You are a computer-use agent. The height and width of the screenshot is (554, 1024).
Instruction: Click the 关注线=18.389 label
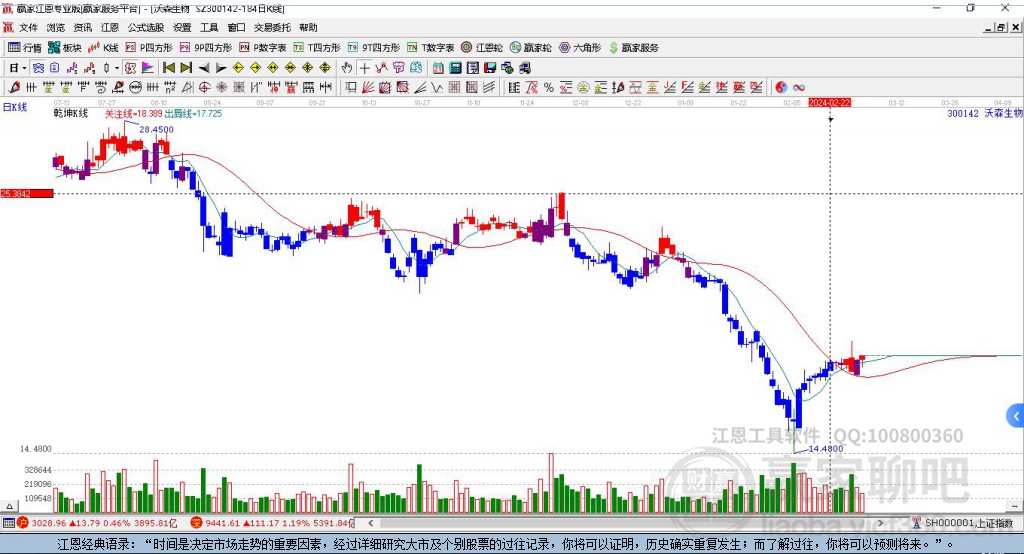coord(133,113)
